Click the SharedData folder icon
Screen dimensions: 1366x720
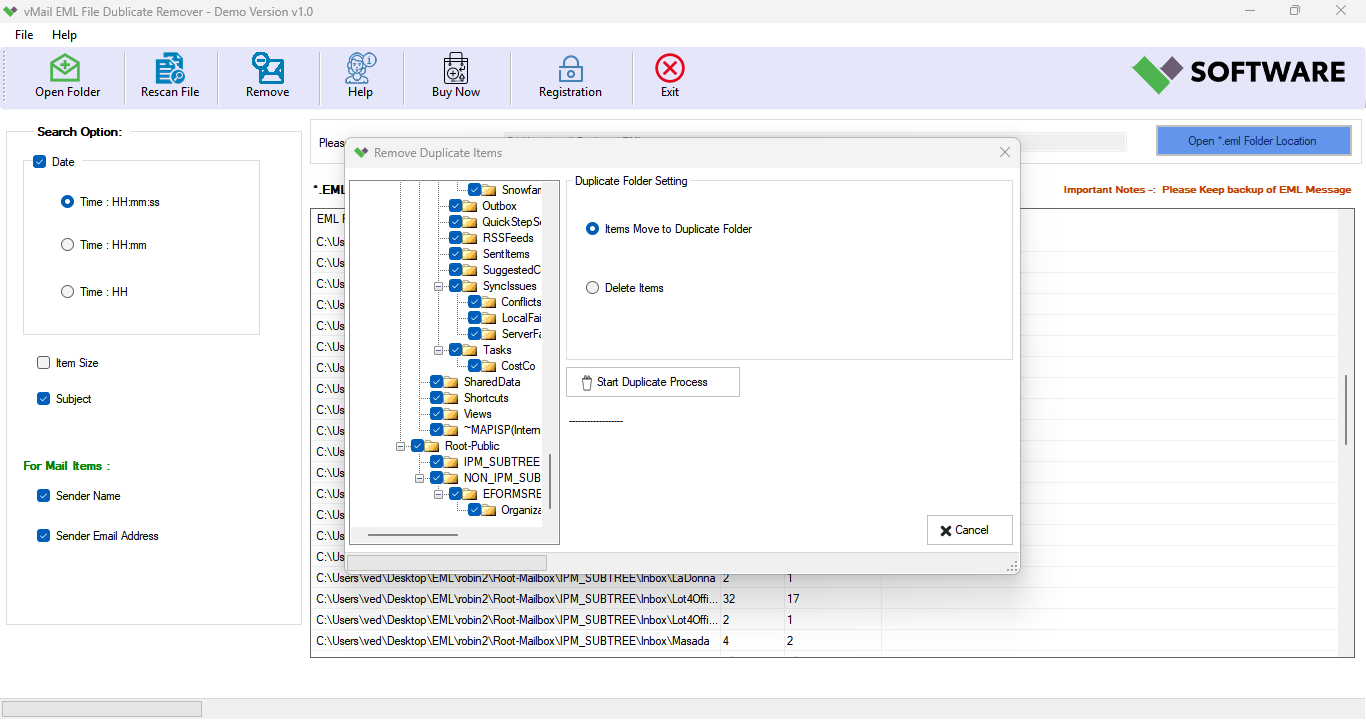tap(451, 382)
